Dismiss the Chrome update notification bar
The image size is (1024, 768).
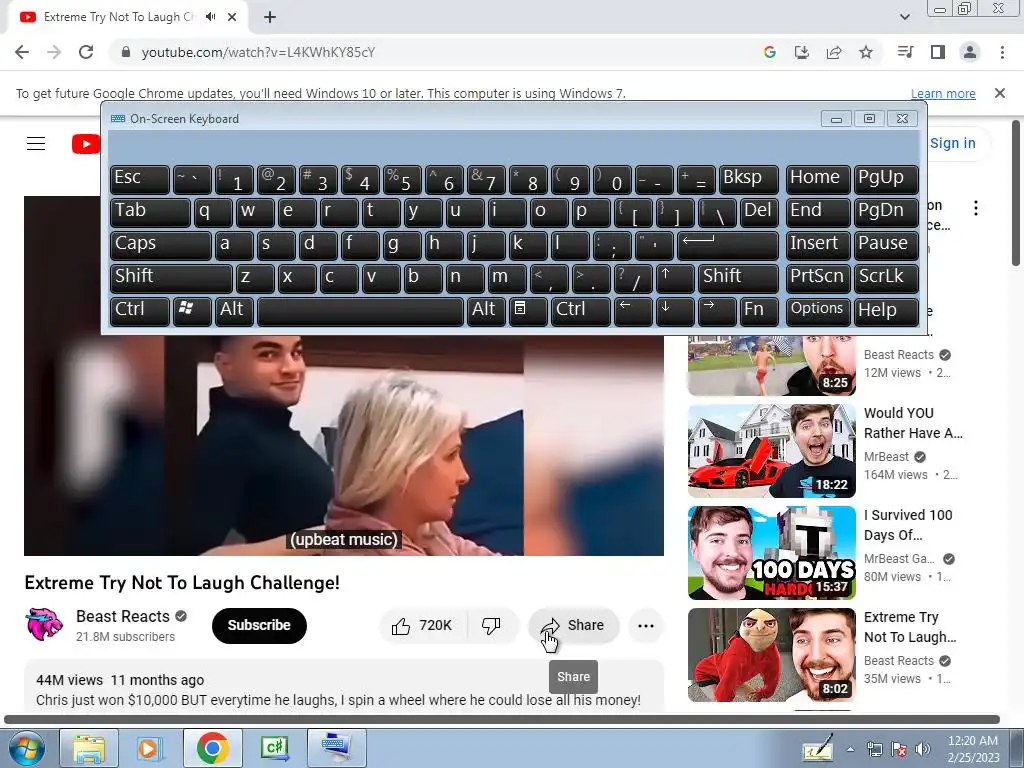click(x=1000, y=93)
